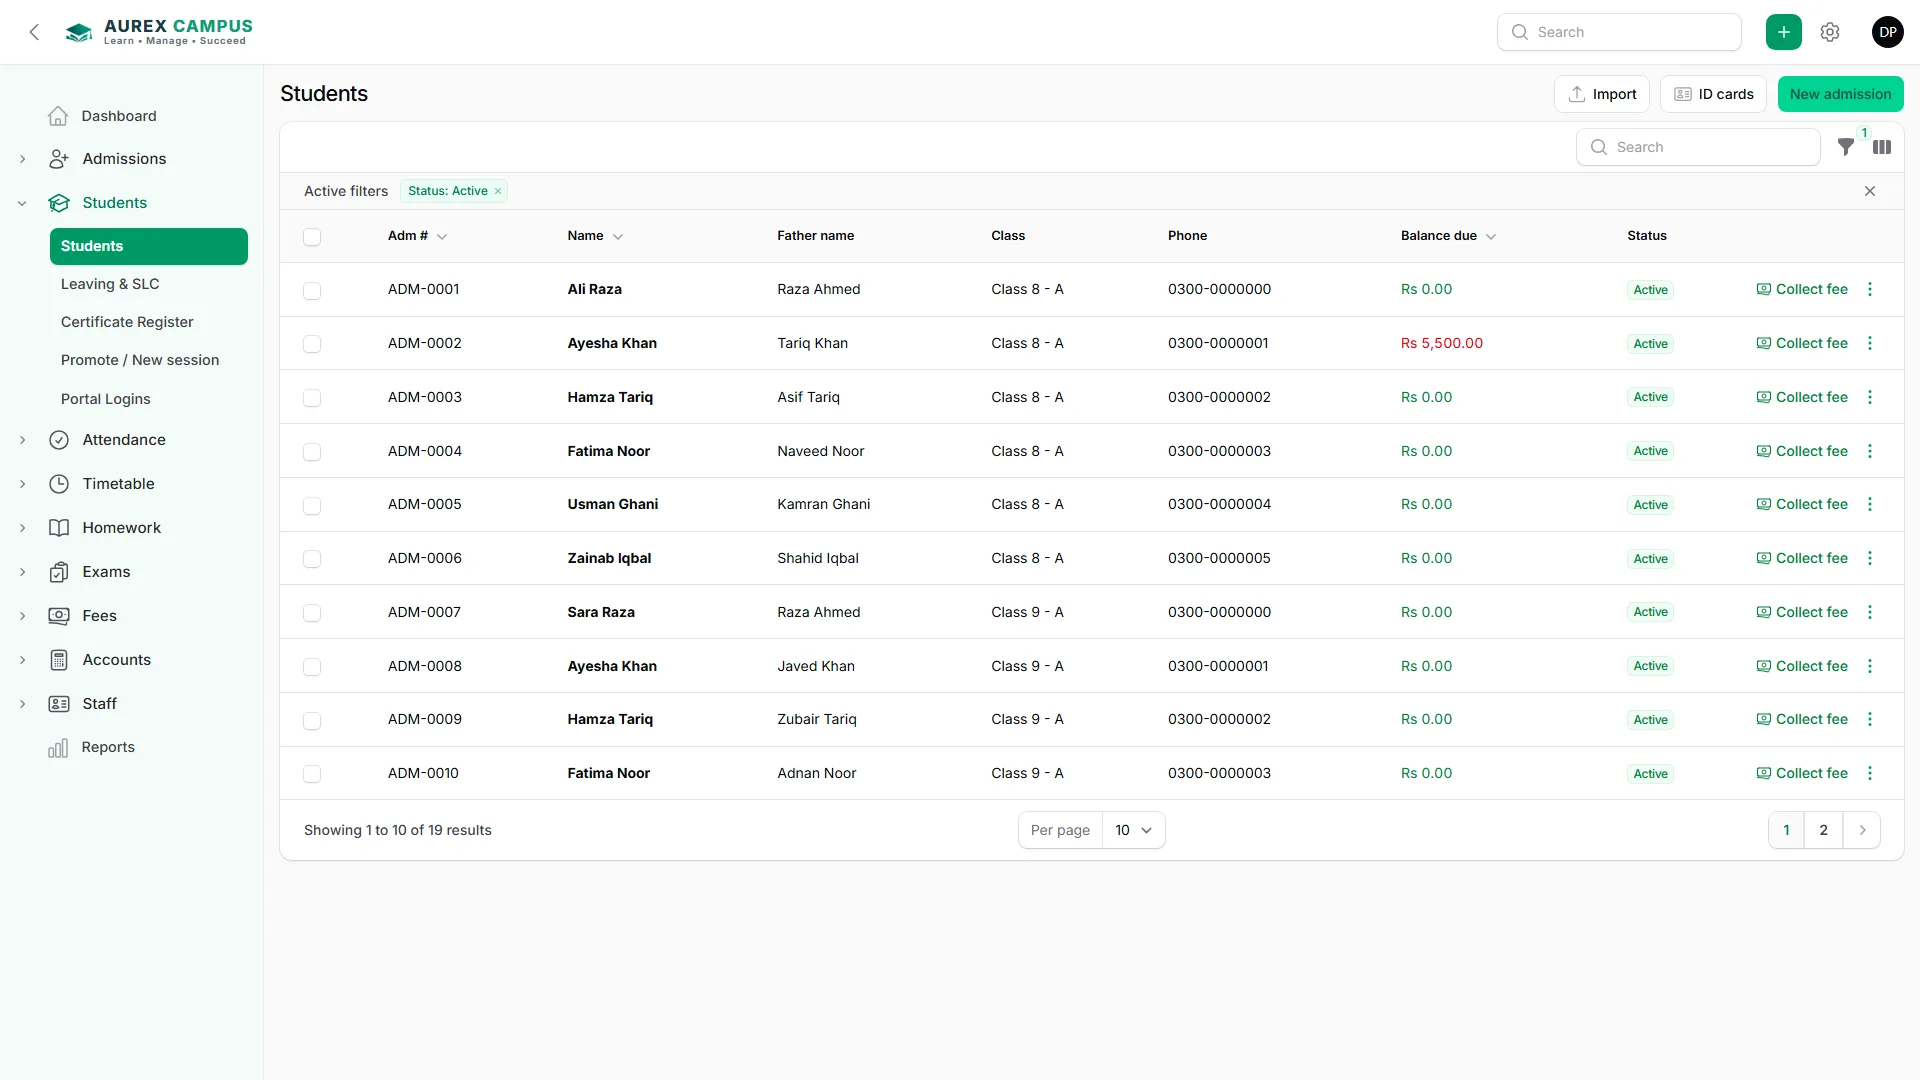Select the checkbox for ADM-0007 Sara Raza

[312, 613]
